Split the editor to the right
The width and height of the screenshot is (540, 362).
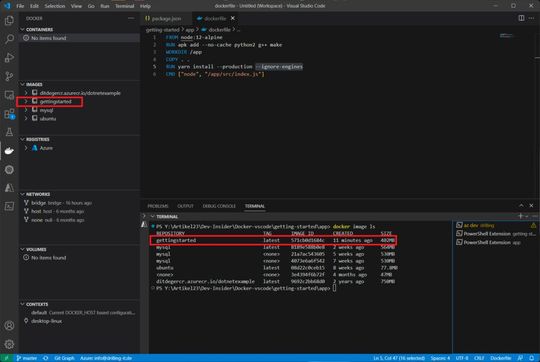521,18
